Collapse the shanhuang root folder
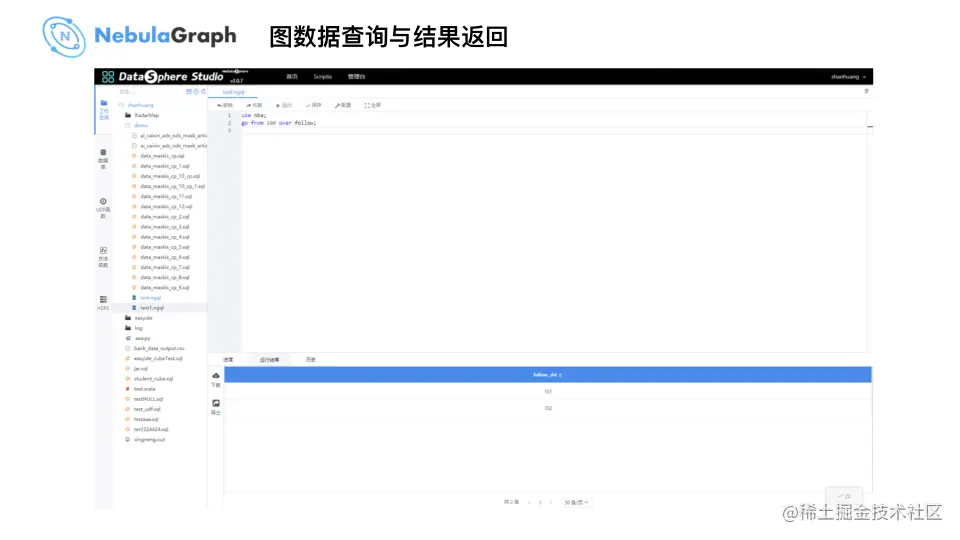 pyautogui.click(x=137, y=105)
